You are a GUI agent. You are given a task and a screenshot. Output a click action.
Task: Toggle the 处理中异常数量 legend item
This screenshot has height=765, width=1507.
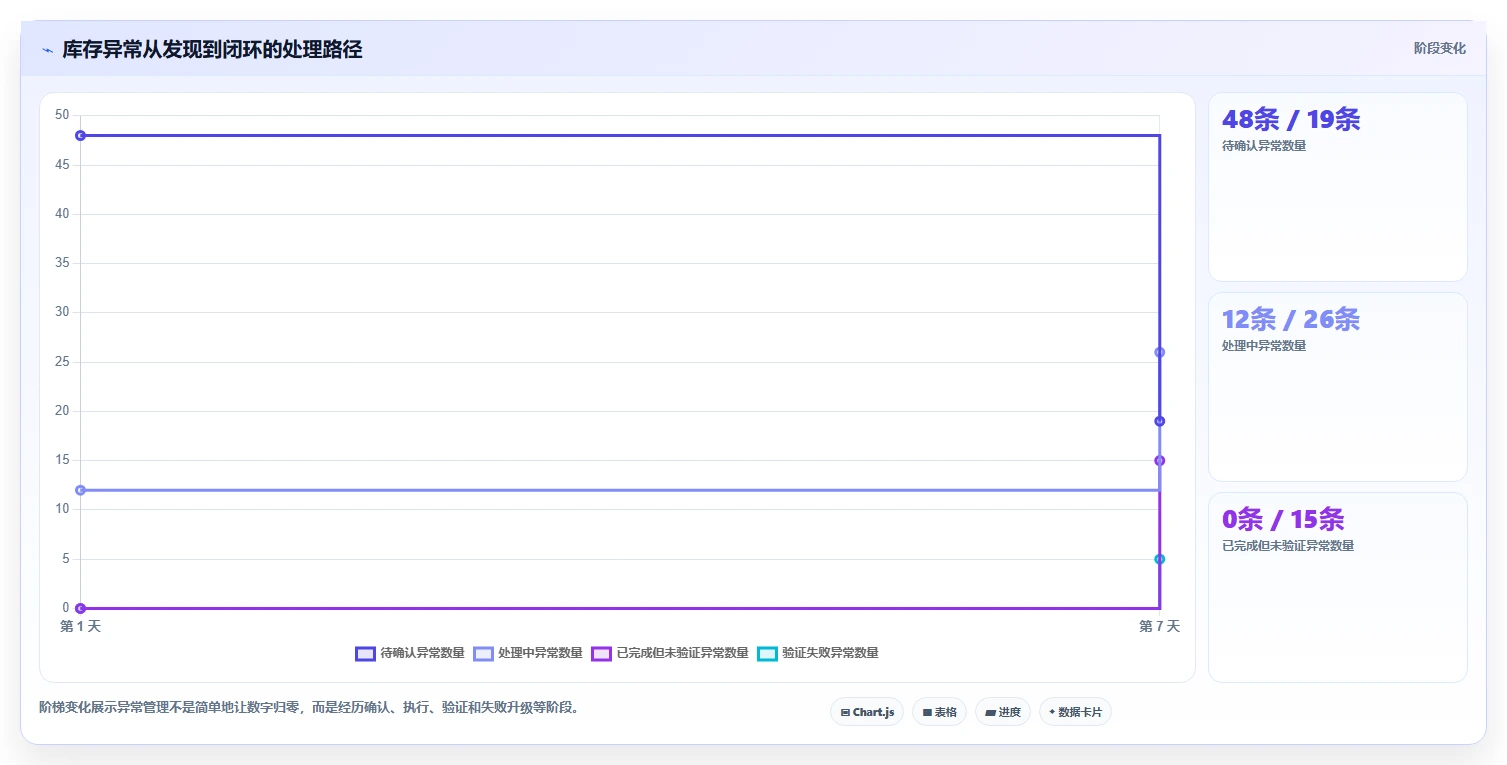point(528,653)
